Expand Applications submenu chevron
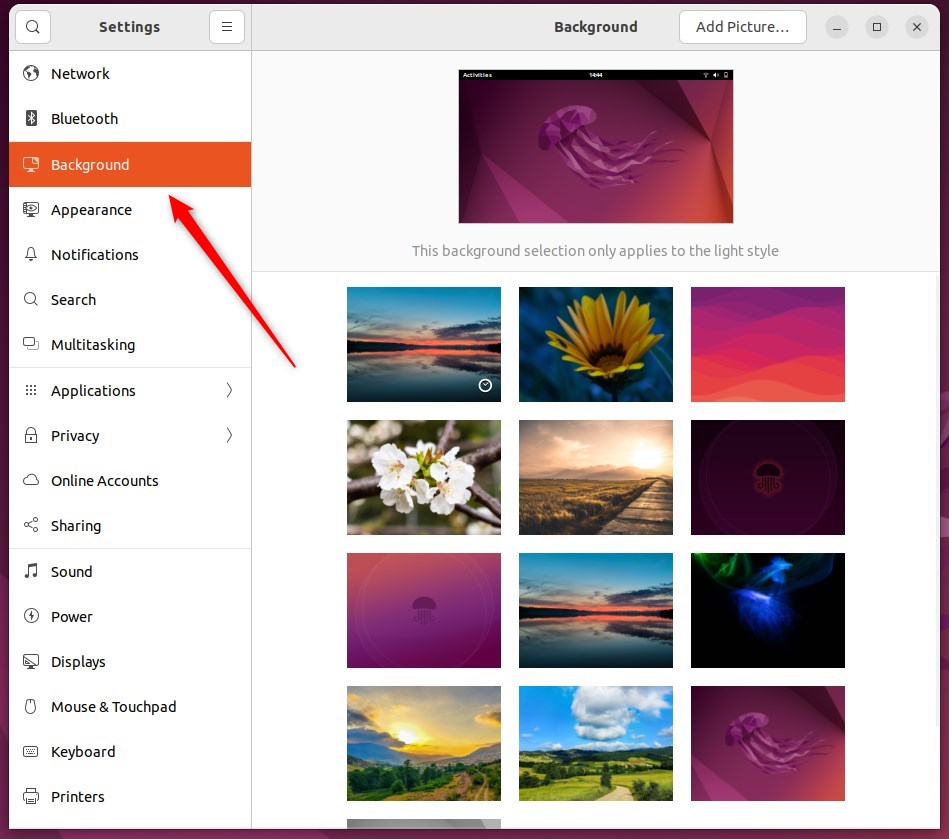Viewport: 949px width, 839px height. (229, 390)
